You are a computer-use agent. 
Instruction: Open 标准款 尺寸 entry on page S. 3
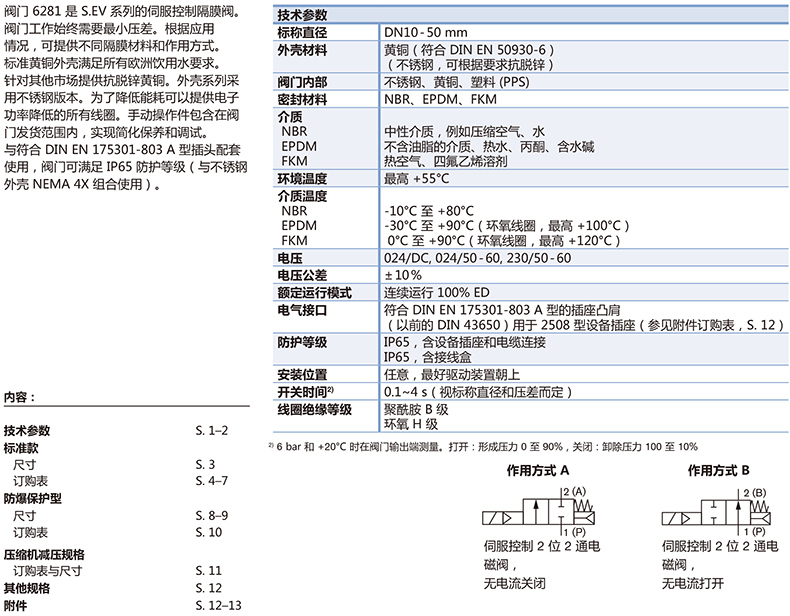[24, 465]
